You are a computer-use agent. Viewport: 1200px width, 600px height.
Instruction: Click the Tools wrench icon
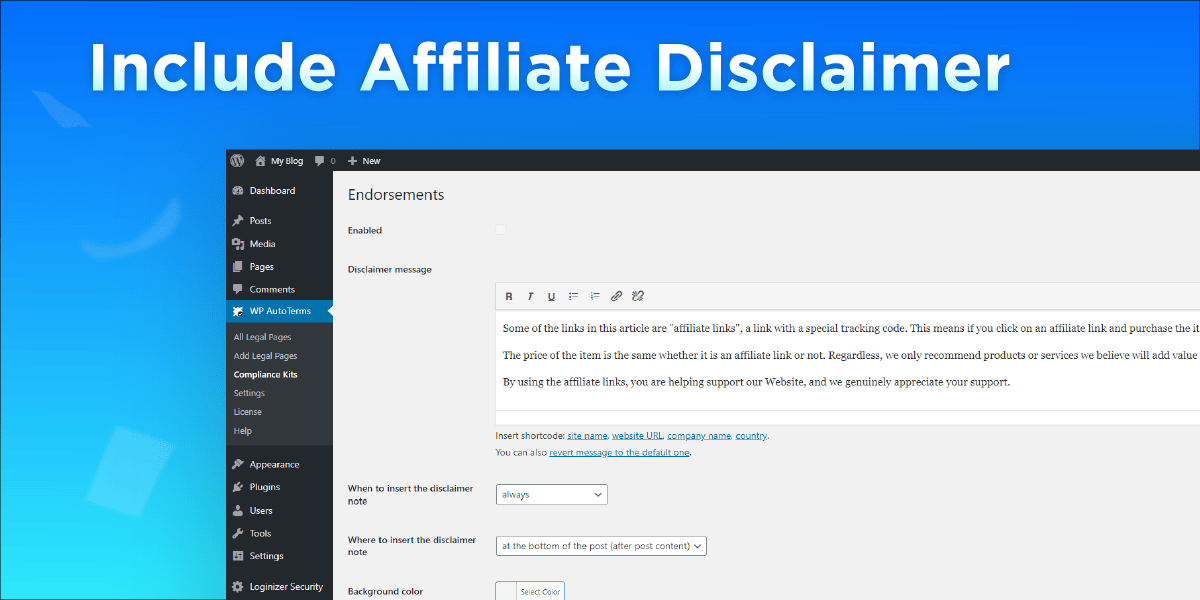click(x=238, y=534)
